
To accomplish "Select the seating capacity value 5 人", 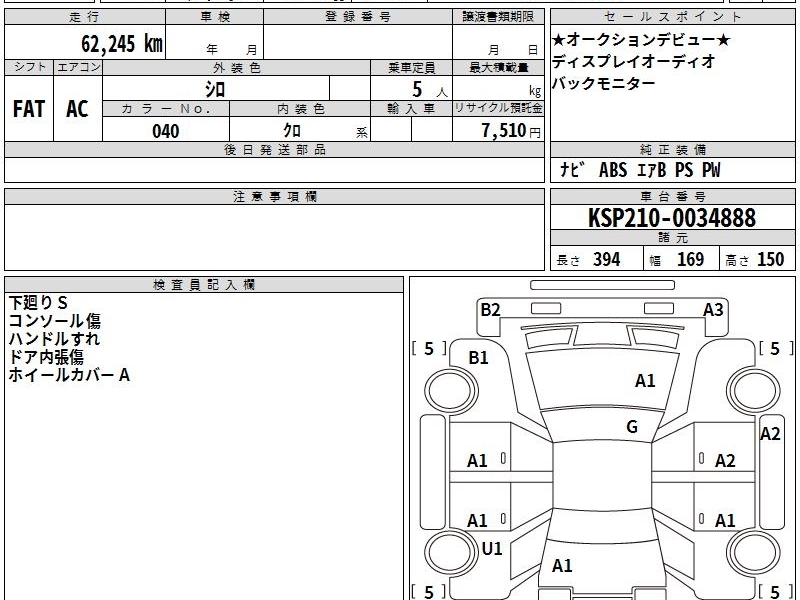I will pyautogui.click(x=430, y=90).
